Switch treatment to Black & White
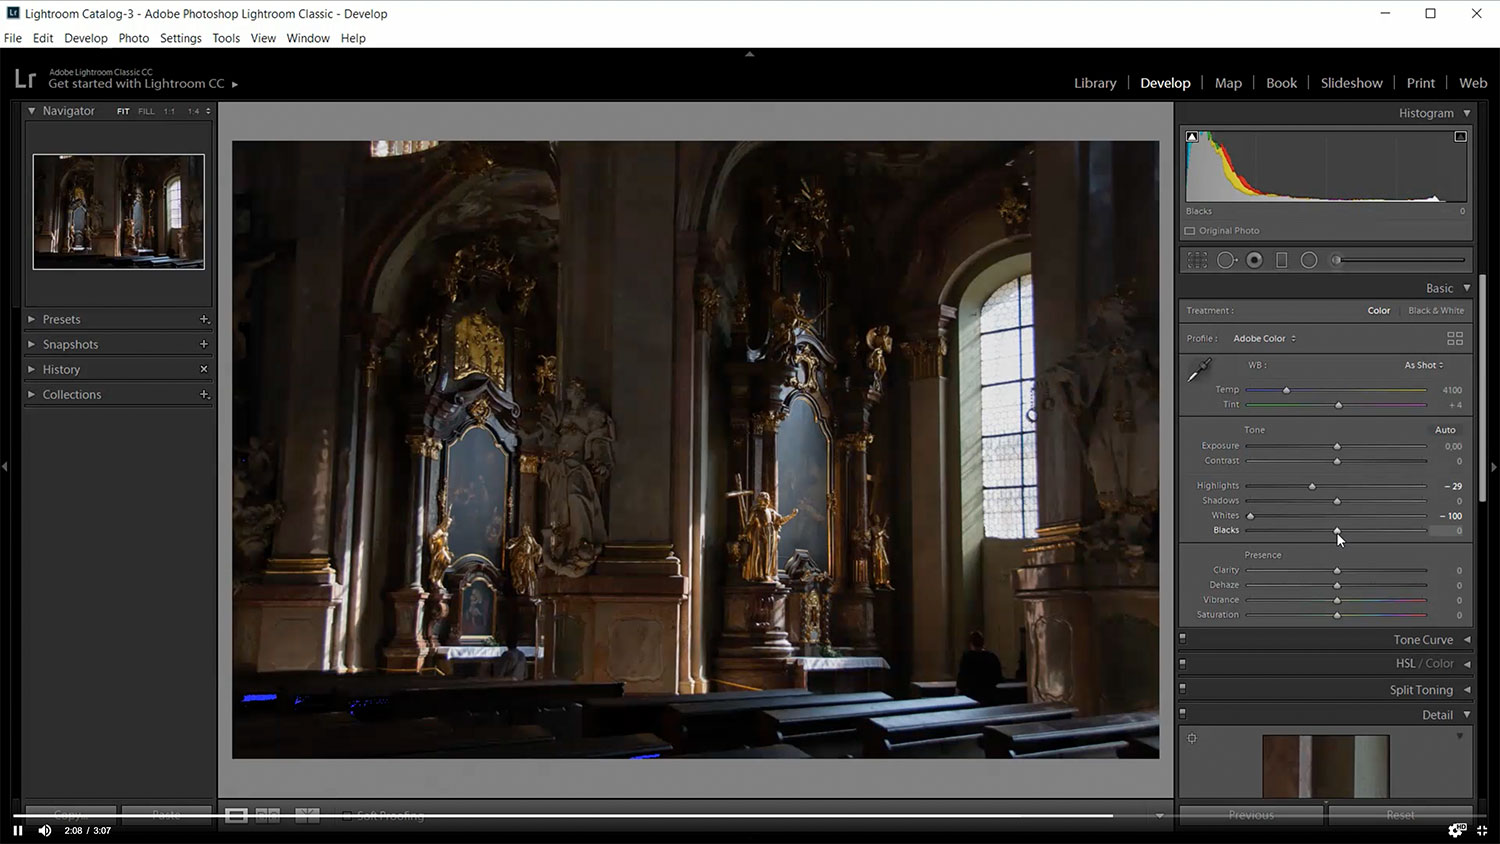Screen dimensions: 1500x844 tap(1436, 311)
